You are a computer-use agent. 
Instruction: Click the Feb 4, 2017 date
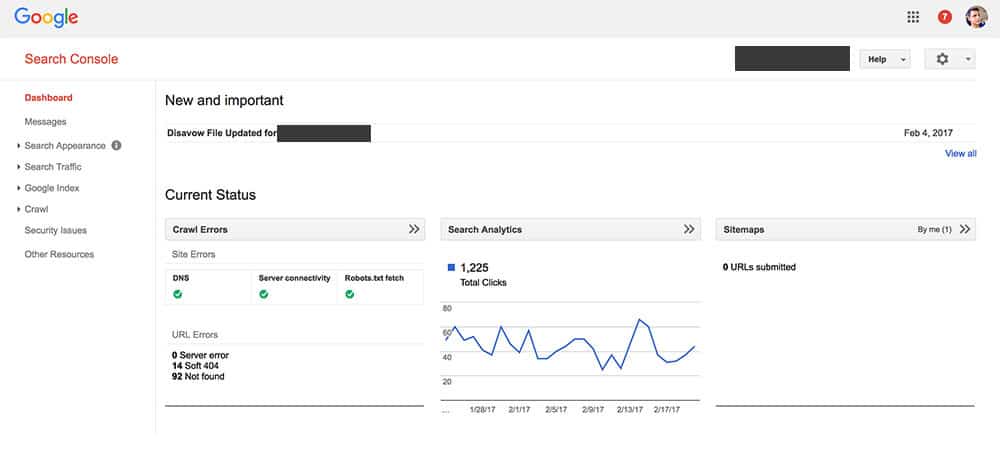[x=928, y=133]
